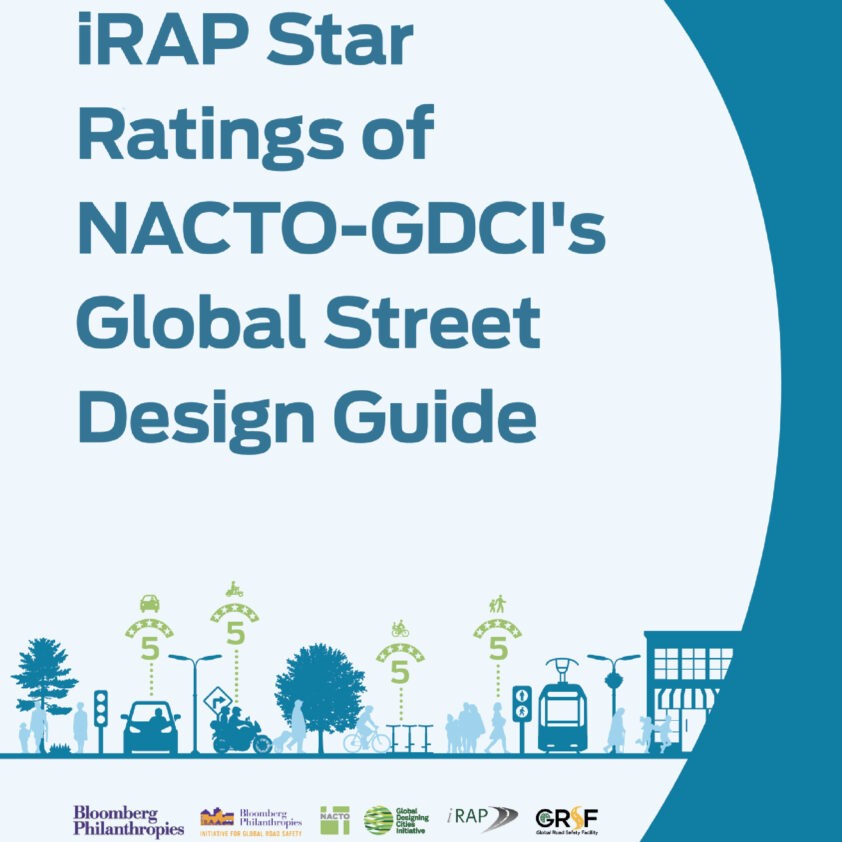Click the title line 'NACTO-GDCI's'
Image resolution: width=842 pixels, height=842 pixels.
(x=342, y=226)
